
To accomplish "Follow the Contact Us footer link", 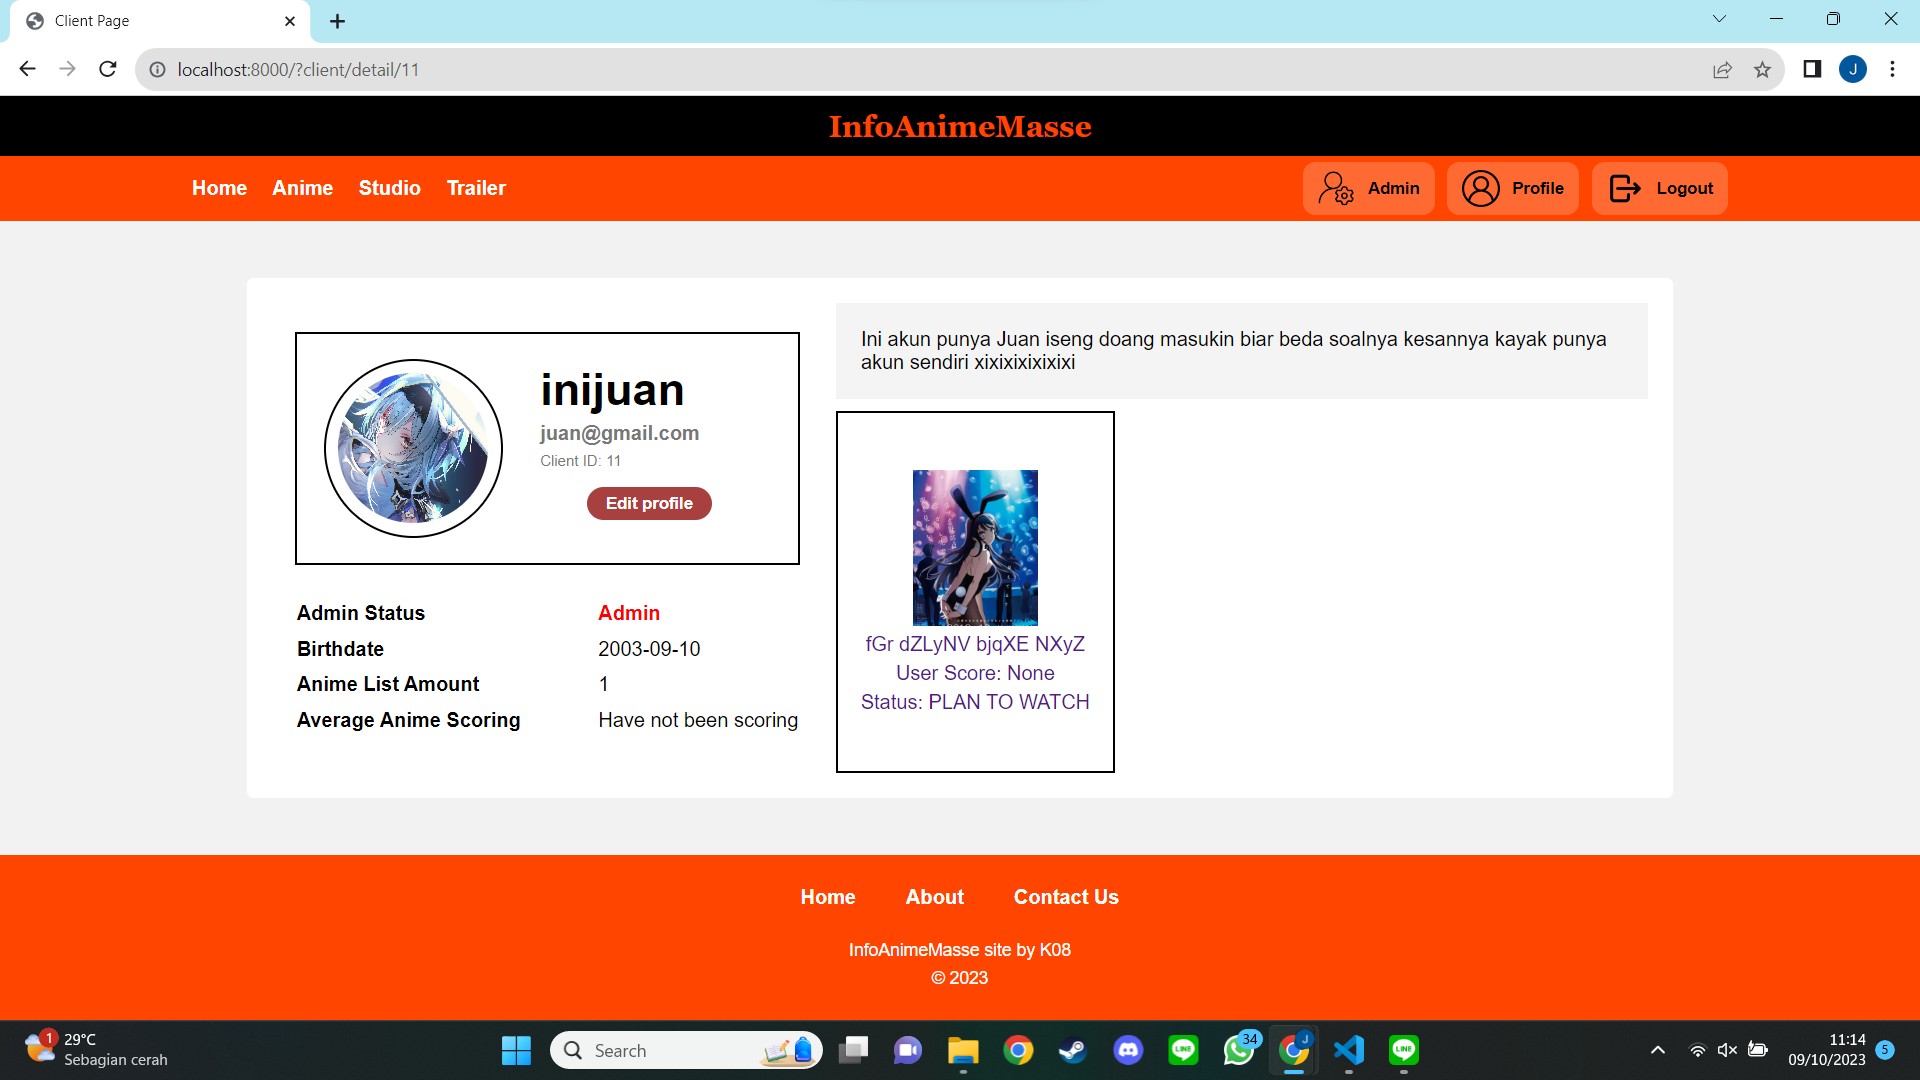I will [x=1066, y=897].
